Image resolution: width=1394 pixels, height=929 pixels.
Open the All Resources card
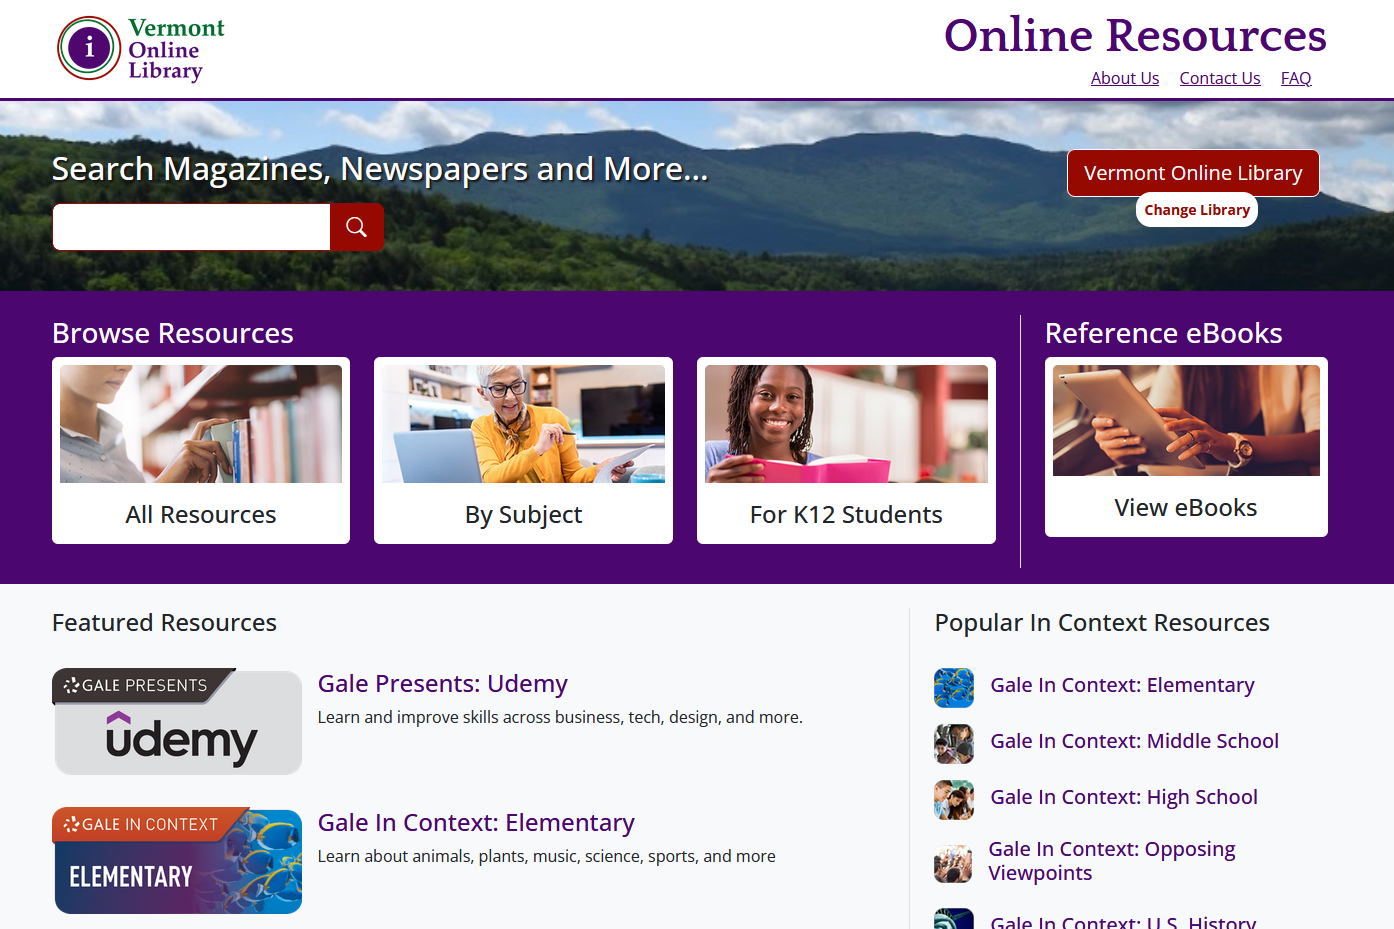(x=201, y=450)
